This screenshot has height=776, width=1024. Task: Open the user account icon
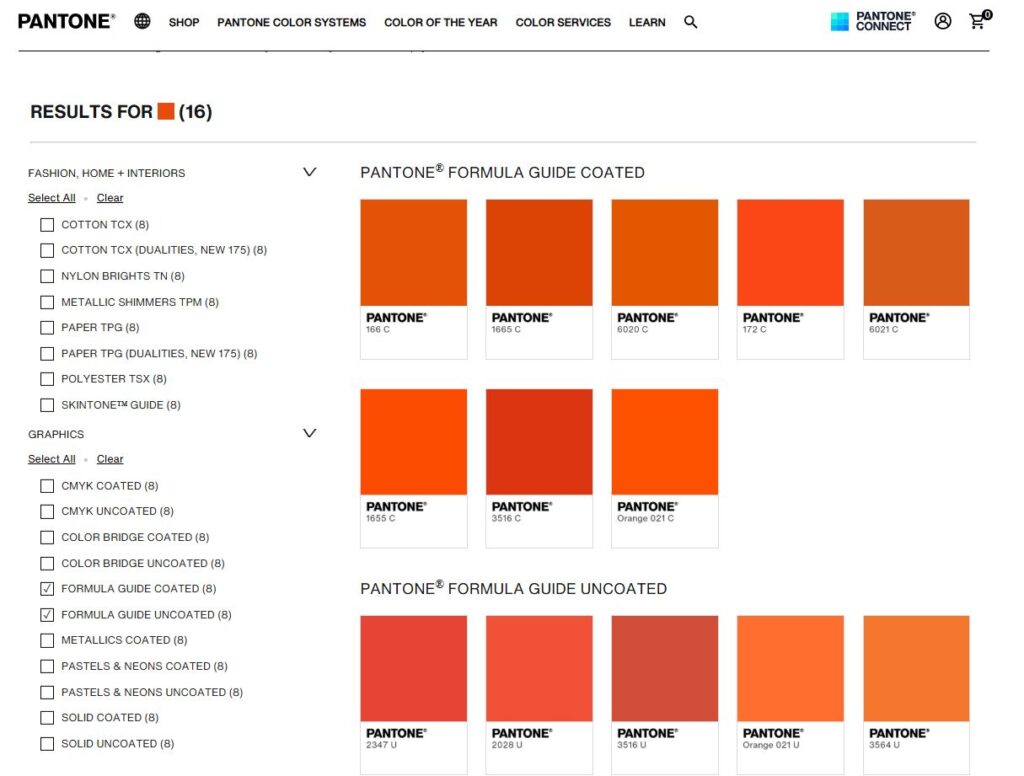pyautogui.click(x=942, y=21)
